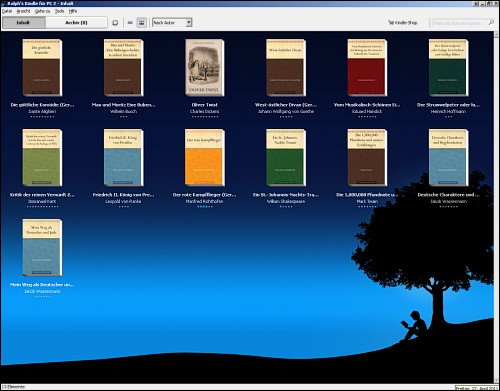Click author name Dante Alighieri
Screen dimensions: 500x391
tap(42, 111)
